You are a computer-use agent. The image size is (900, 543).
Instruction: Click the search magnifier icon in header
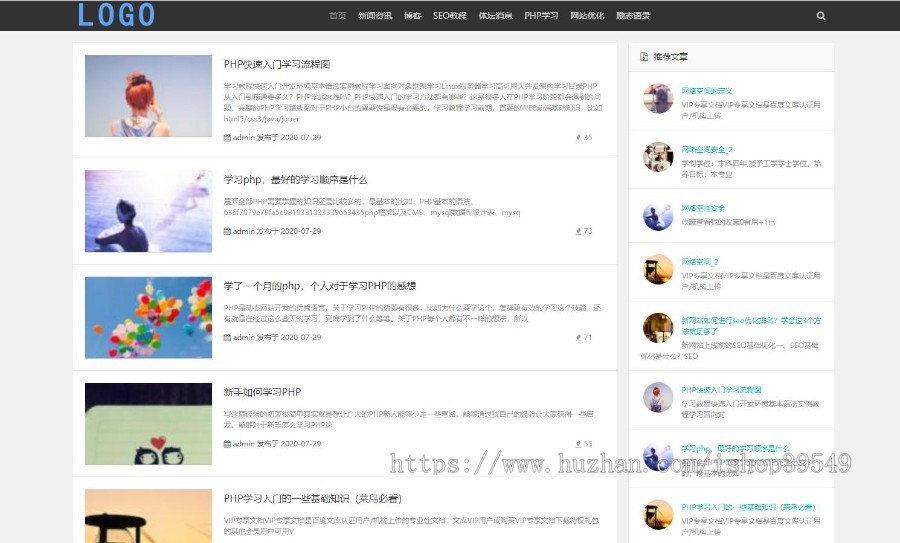(x=821, y=16)
